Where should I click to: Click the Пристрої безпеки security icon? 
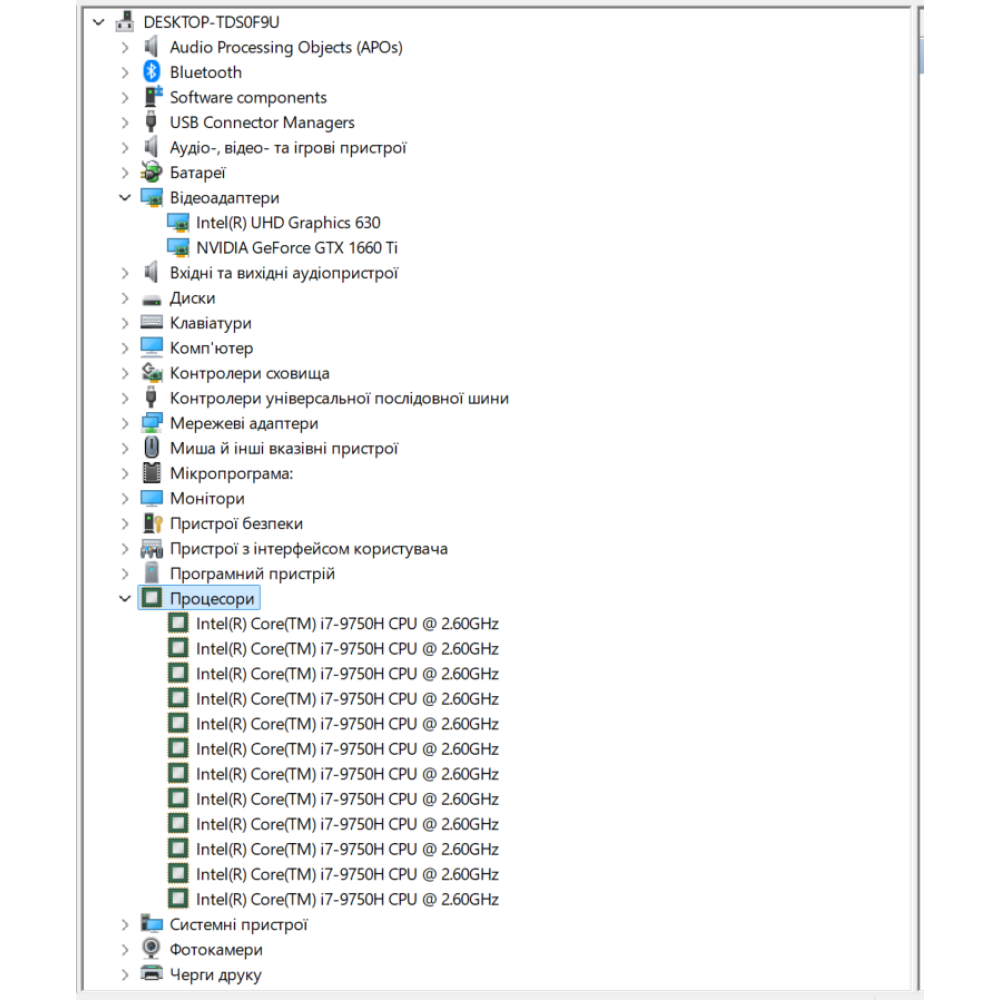152,523
